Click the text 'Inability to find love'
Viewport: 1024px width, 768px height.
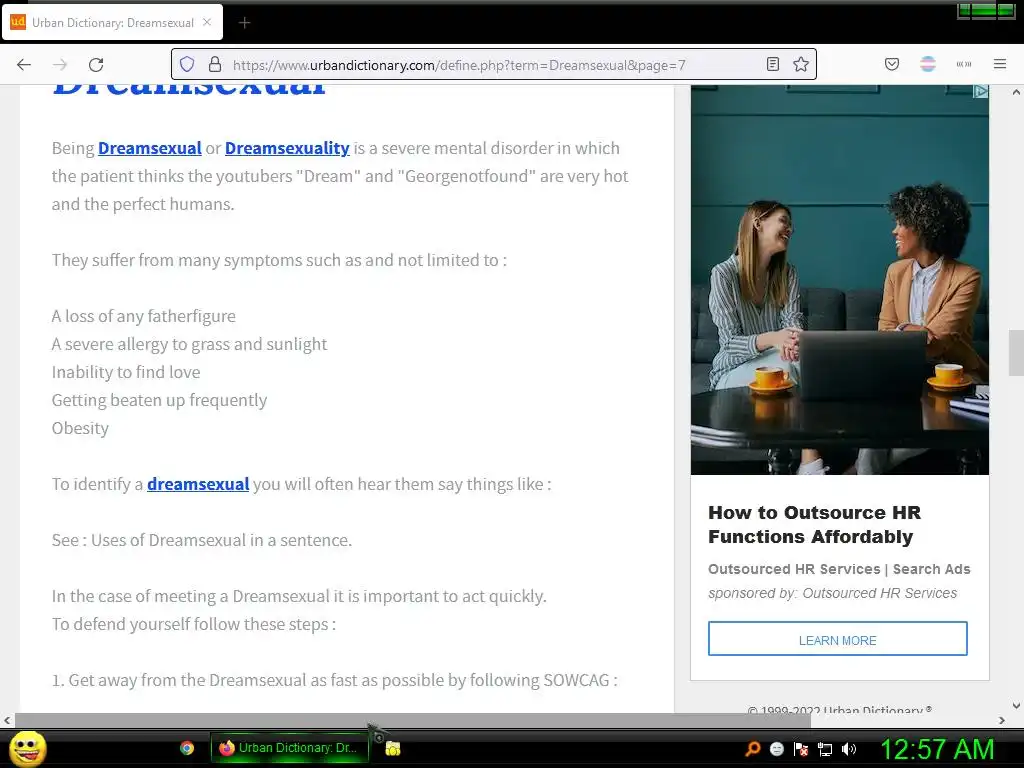(x=126, y=372)
